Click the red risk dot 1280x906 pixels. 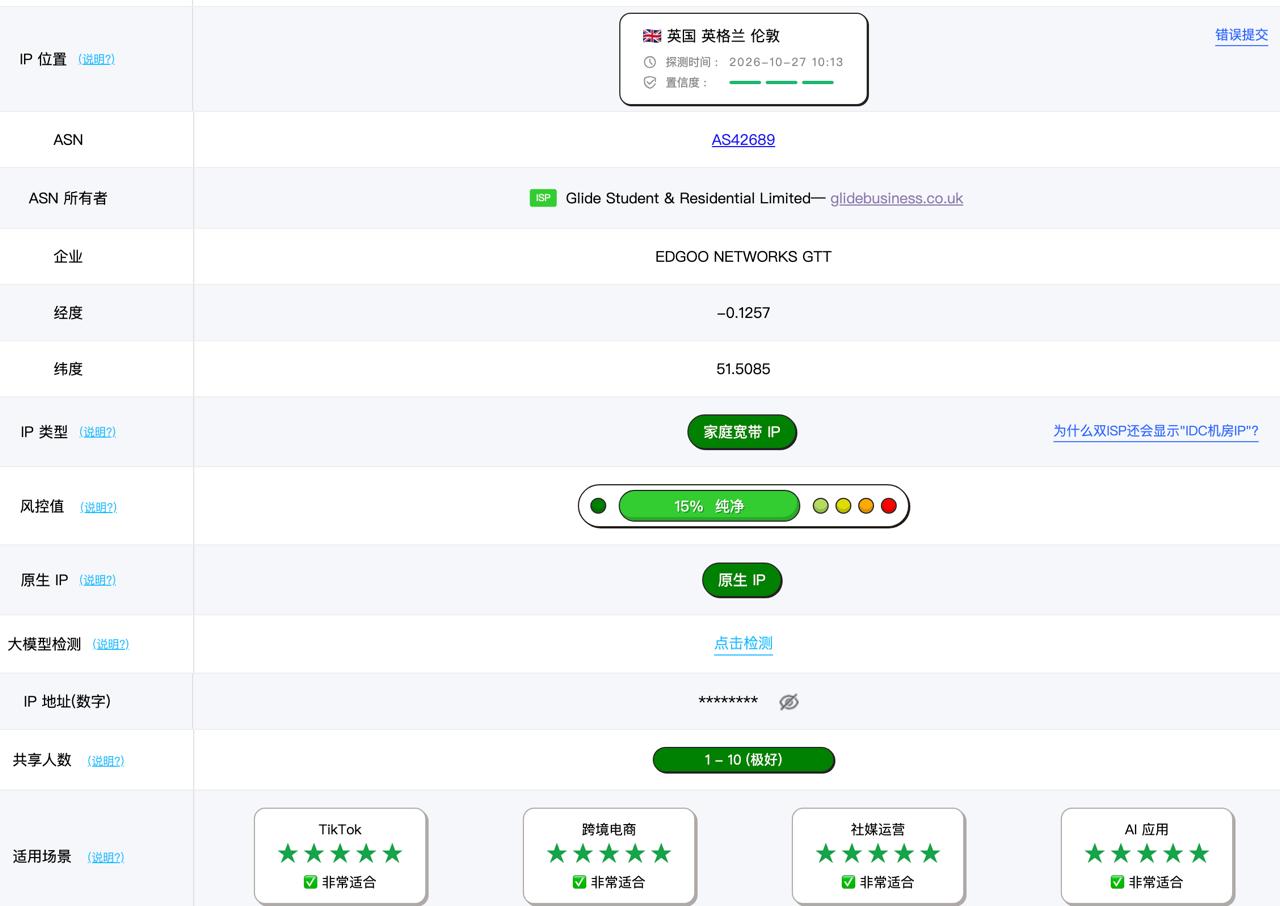point(888,506)
